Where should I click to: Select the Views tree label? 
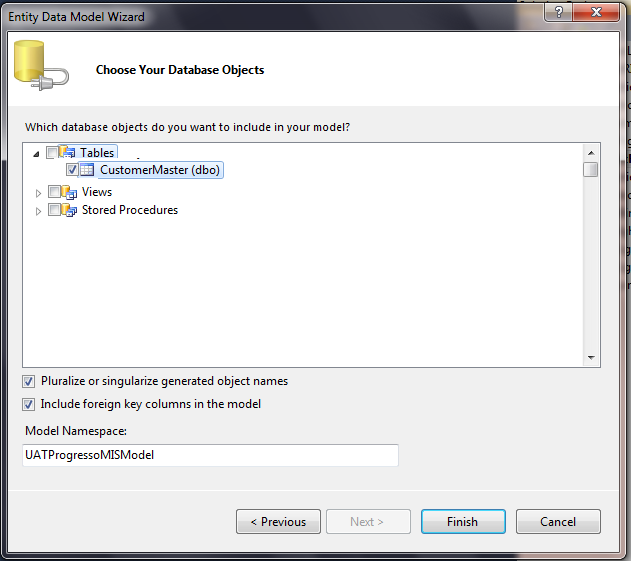97,192
